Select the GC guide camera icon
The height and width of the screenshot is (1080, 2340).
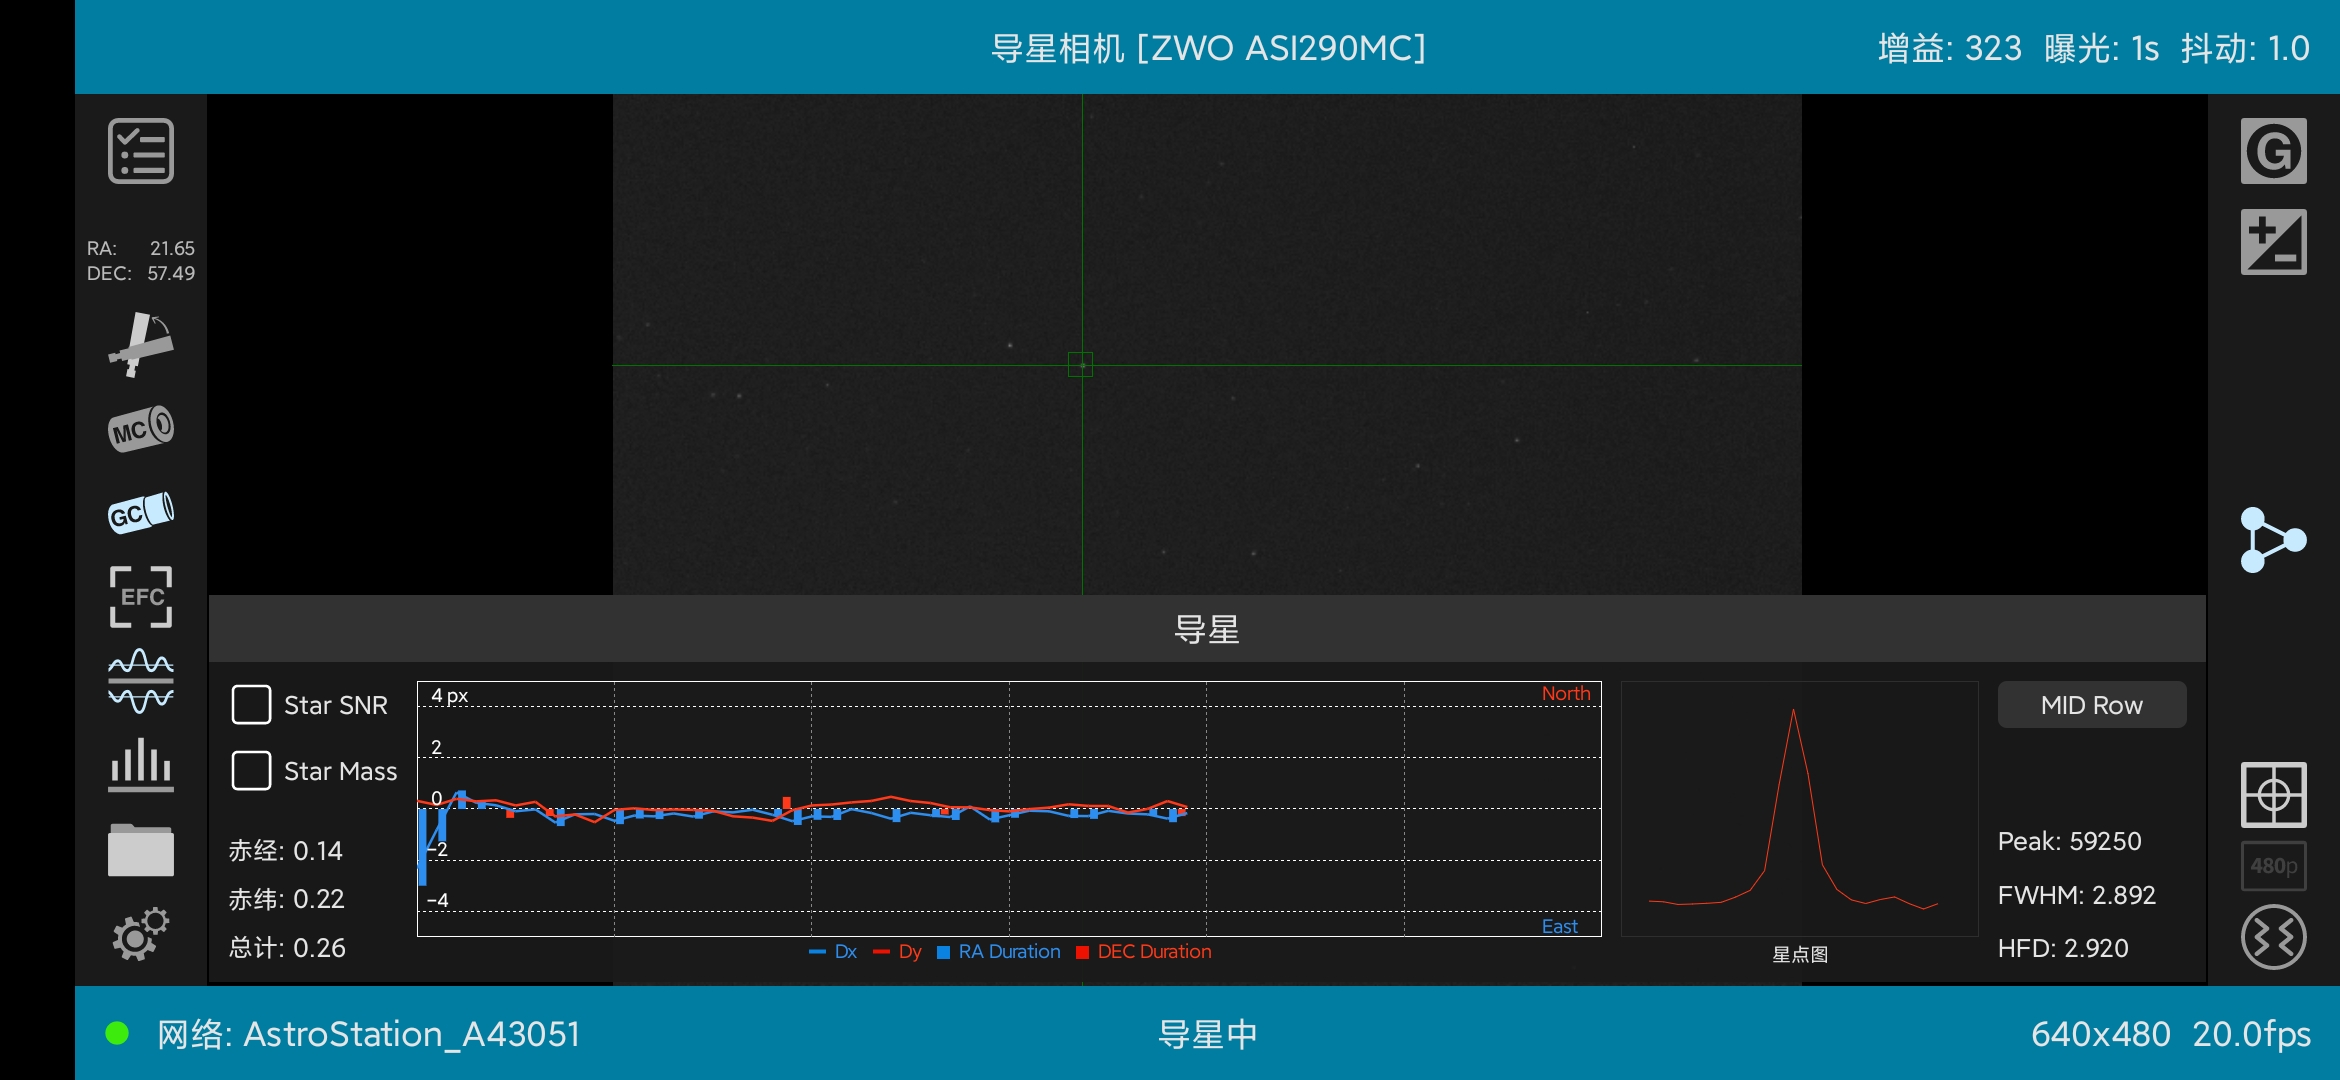pos(140,513)
